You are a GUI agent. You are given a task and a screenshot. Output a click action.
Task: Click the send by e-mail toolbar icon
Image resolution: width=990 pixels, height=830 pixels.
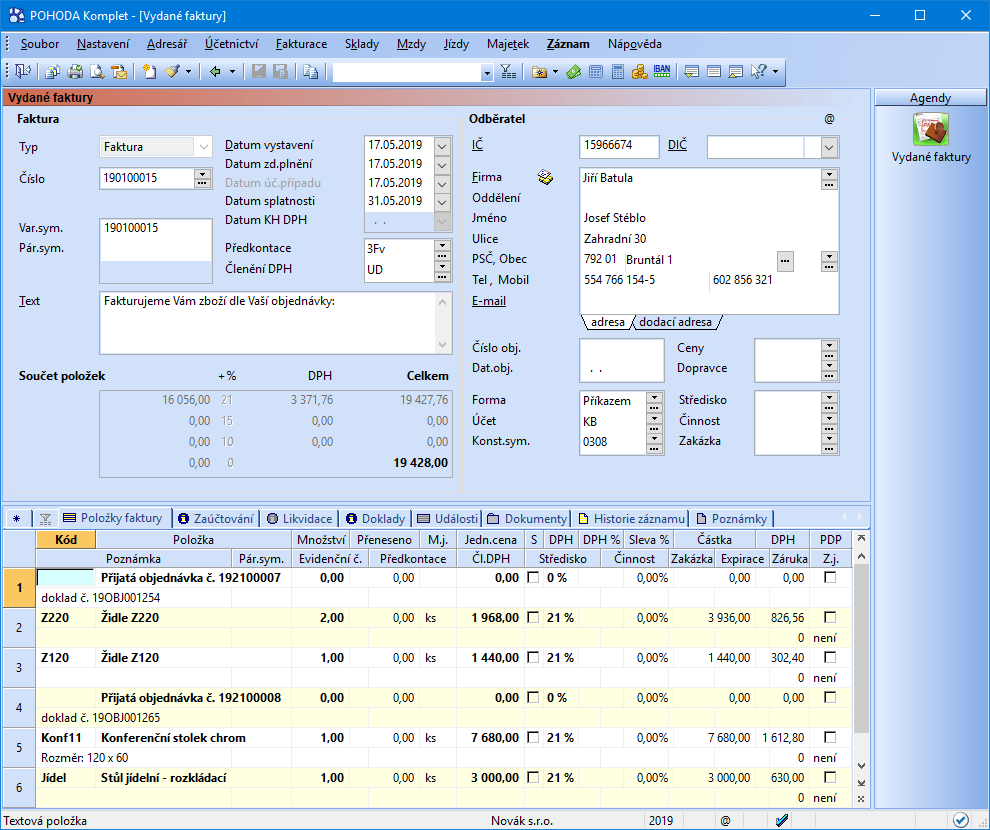[119, 71]
